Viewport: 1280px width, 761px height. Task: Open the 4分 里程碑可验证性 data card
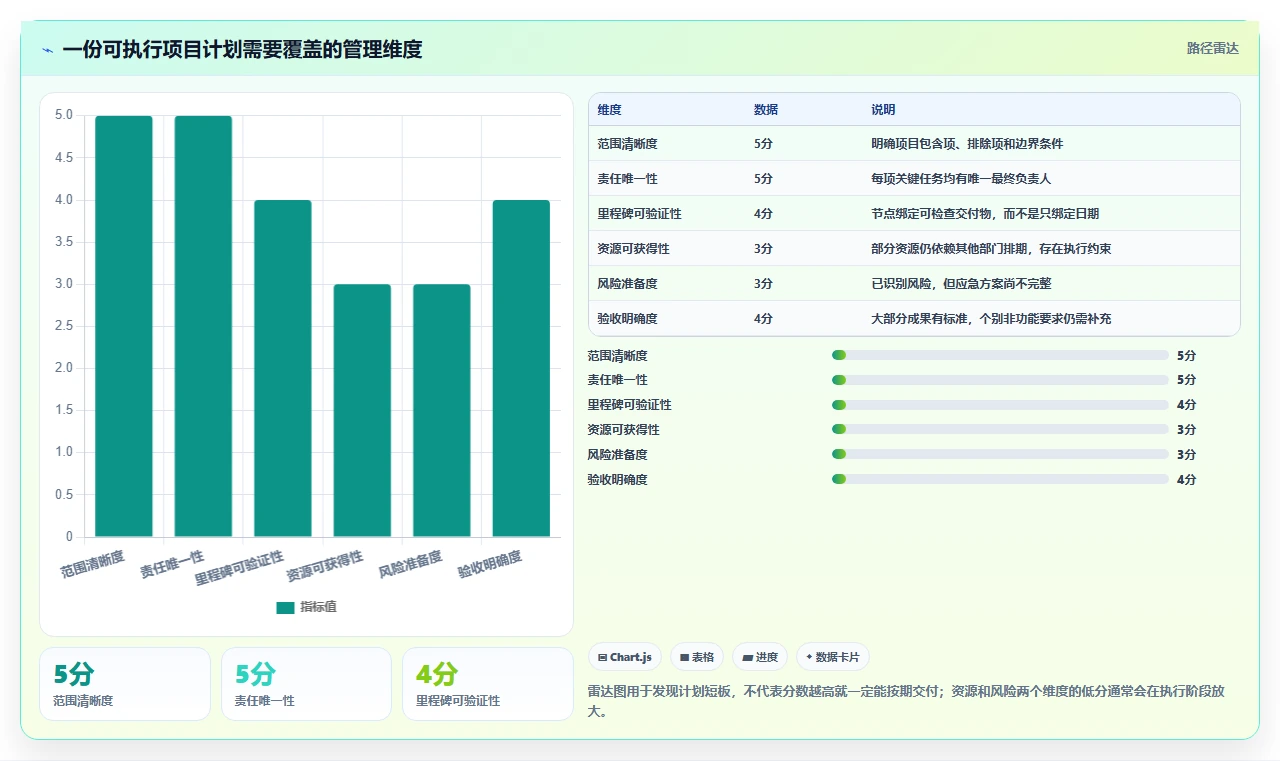(488, 684)
